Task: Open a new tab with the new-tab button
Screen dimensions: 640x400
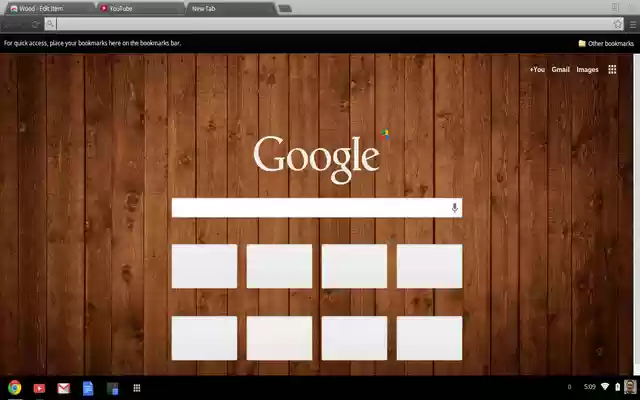Action: (285, 9)
